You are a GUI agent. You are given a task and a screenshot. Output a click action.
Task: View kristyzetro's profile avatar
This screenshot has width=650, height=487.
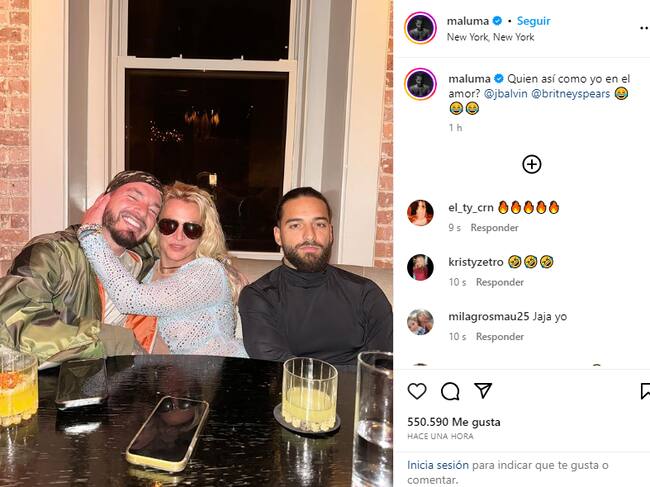(420, 267)
